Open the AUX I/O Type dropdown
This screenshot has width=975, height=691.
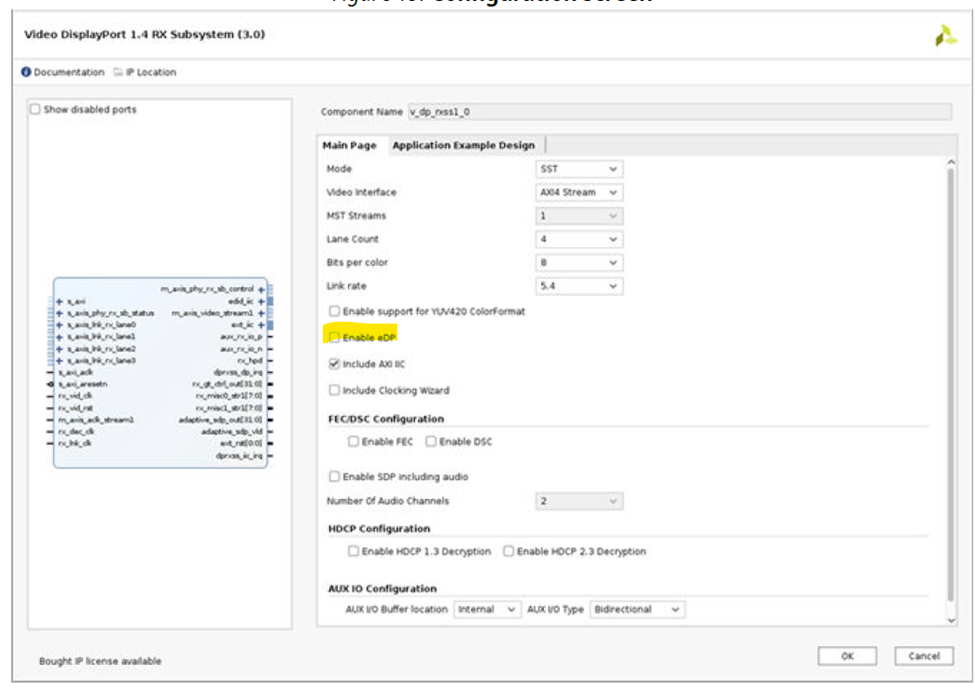637,609
